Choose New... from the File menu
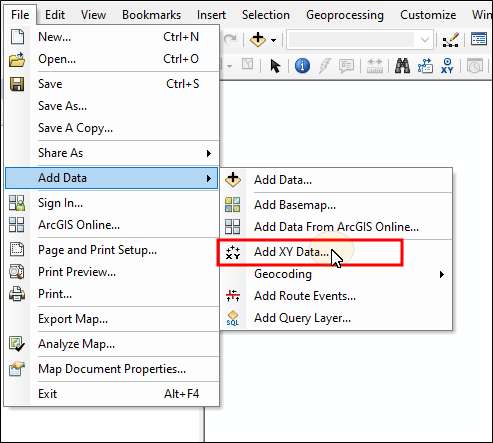This screenshot has height=443, width=493. coord(112,37)
